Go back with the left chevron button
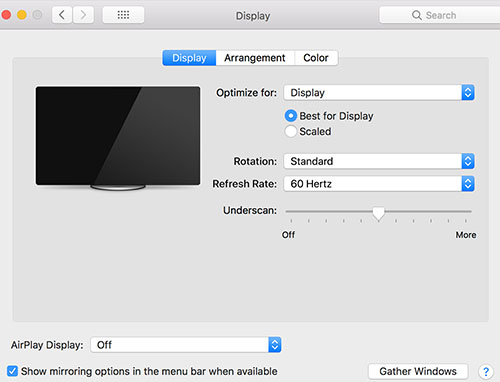Screen dimensions: 500x382 pyautogui.click(x=62, y=15)
